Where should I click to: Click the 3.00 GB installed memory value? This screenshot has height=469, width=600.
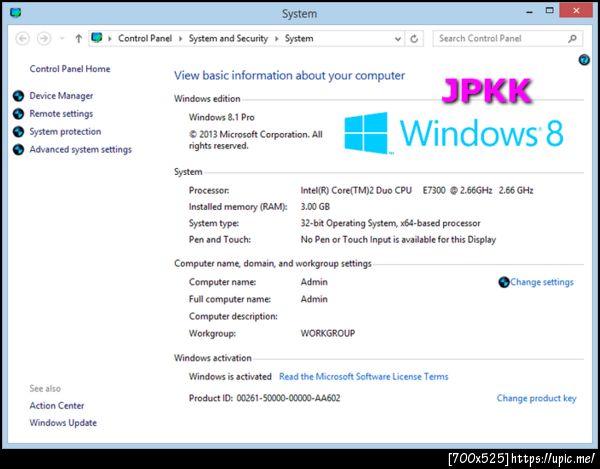pyautogui.click(x=315, y=207)
